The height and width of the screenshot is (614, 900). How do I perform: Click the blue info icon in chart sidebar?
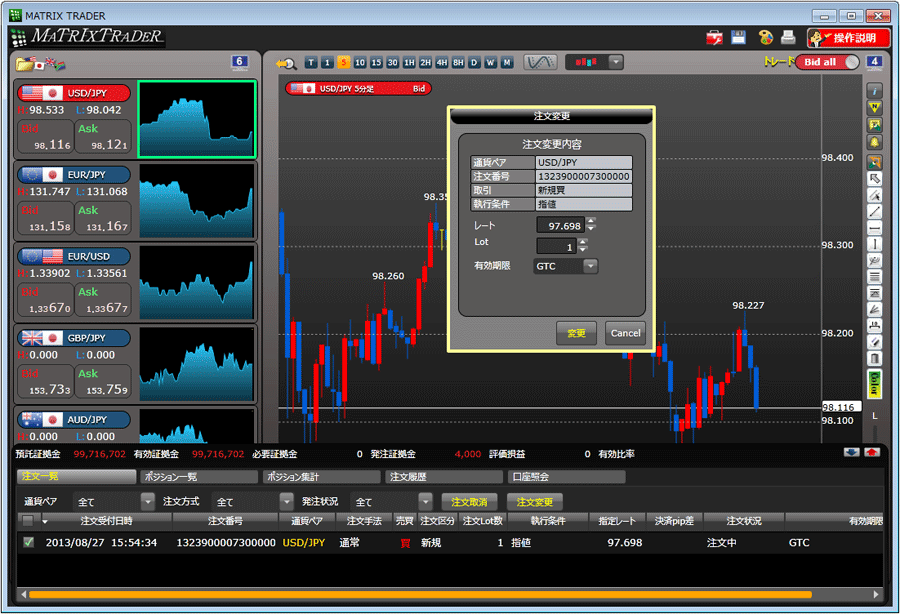[874, 91]
